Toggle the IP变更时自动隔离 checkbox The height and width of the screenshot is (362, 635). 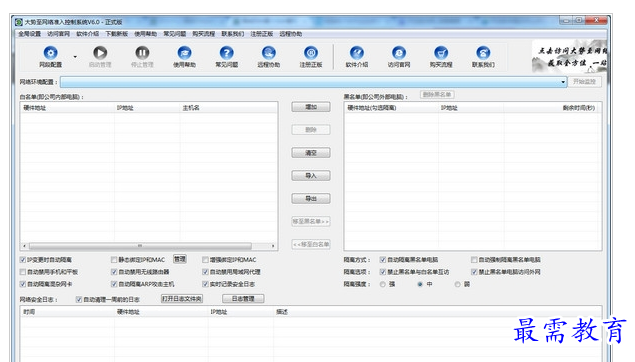click(x=23, y=260)
